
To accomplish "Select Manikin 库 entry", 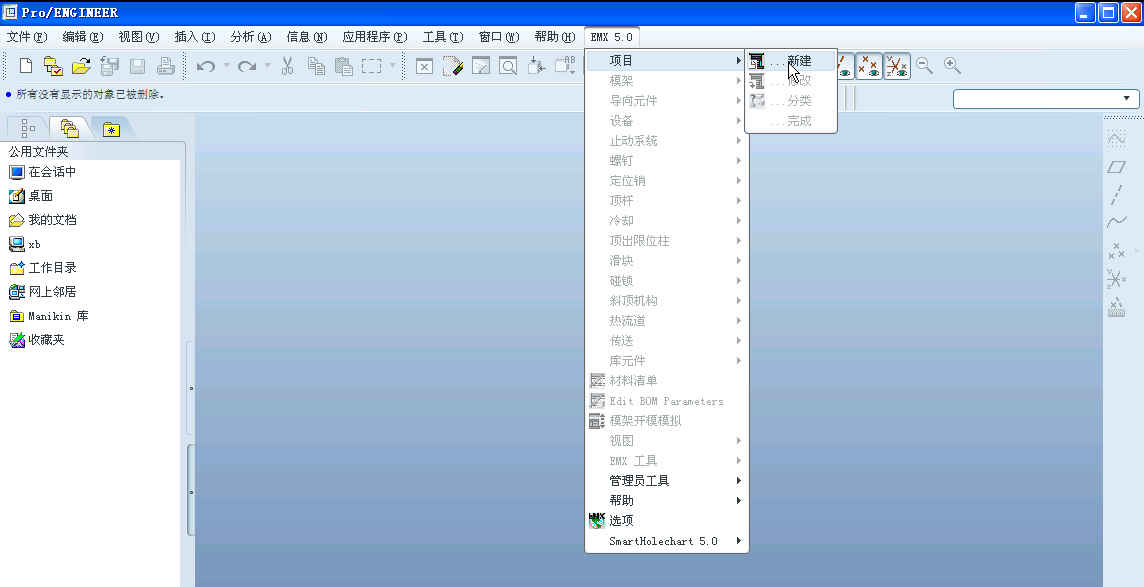I will tap(48, 316).
